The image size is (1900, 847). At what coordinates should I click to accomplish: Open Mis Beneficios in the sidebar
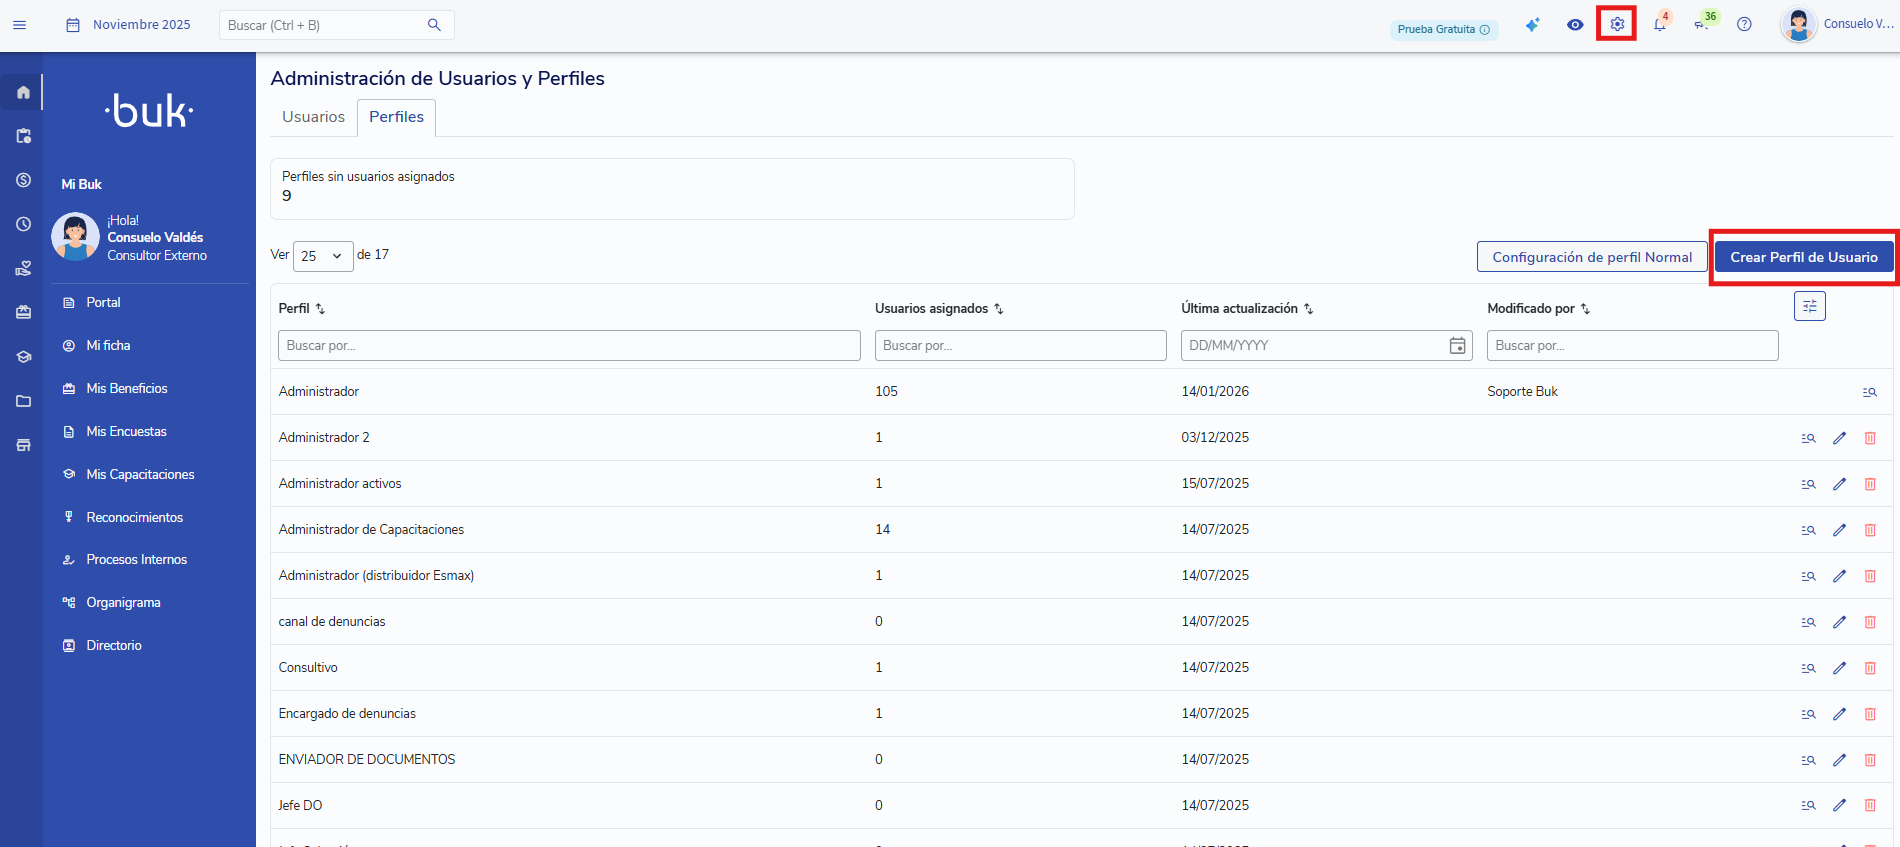pos(127,389)
